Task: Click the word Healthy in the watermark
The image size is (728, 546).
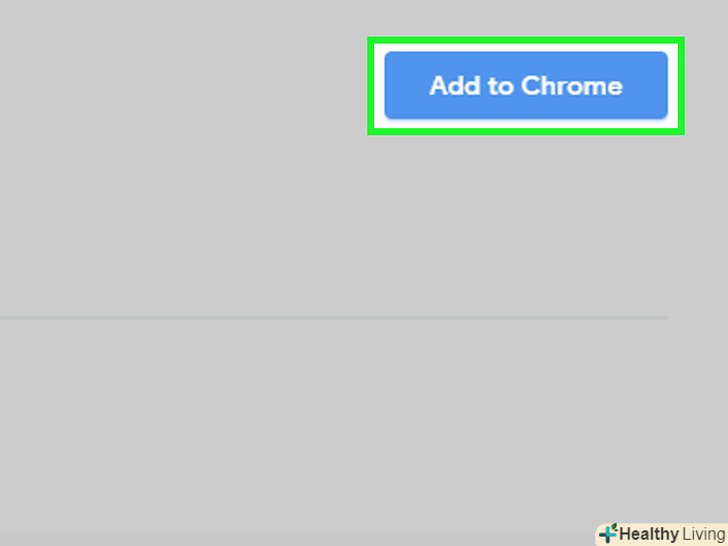Action: (x=649, y=534)
